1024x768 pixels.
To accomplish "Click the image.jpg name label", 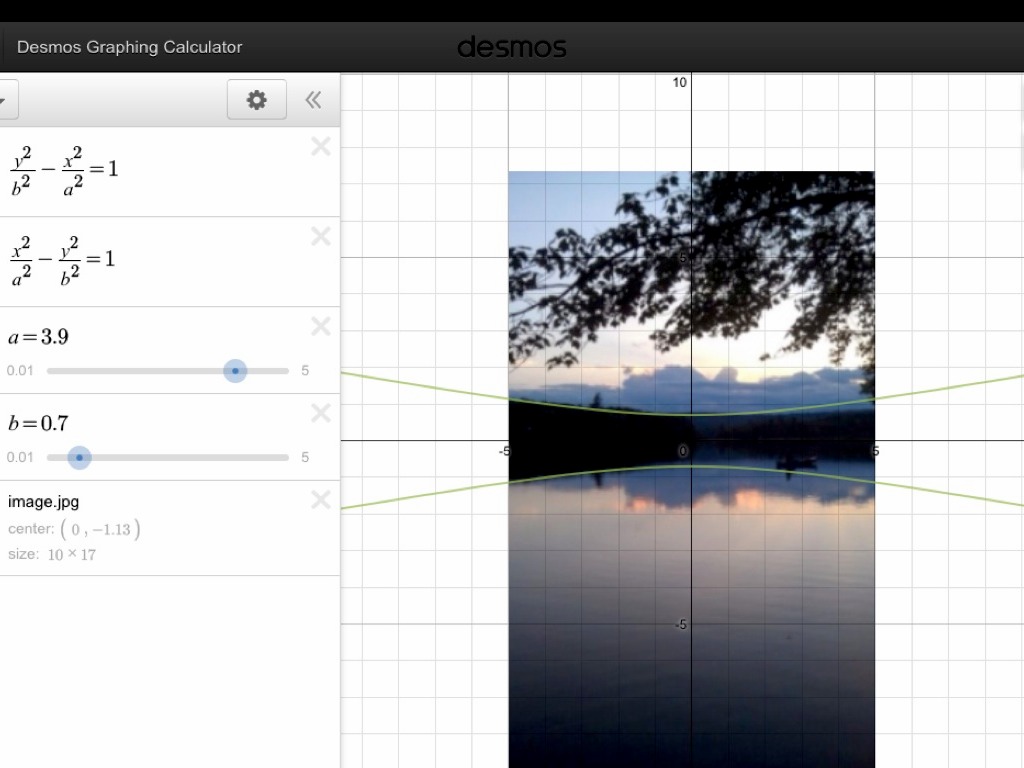I will tap(43, 502).
